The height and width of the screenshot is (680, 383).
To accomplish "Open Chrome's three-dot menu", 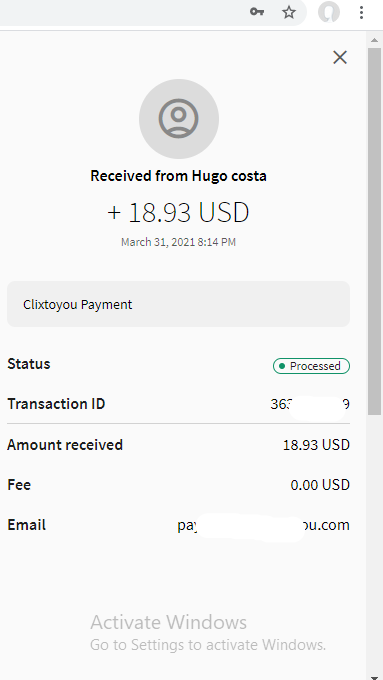I will [361, 12].
